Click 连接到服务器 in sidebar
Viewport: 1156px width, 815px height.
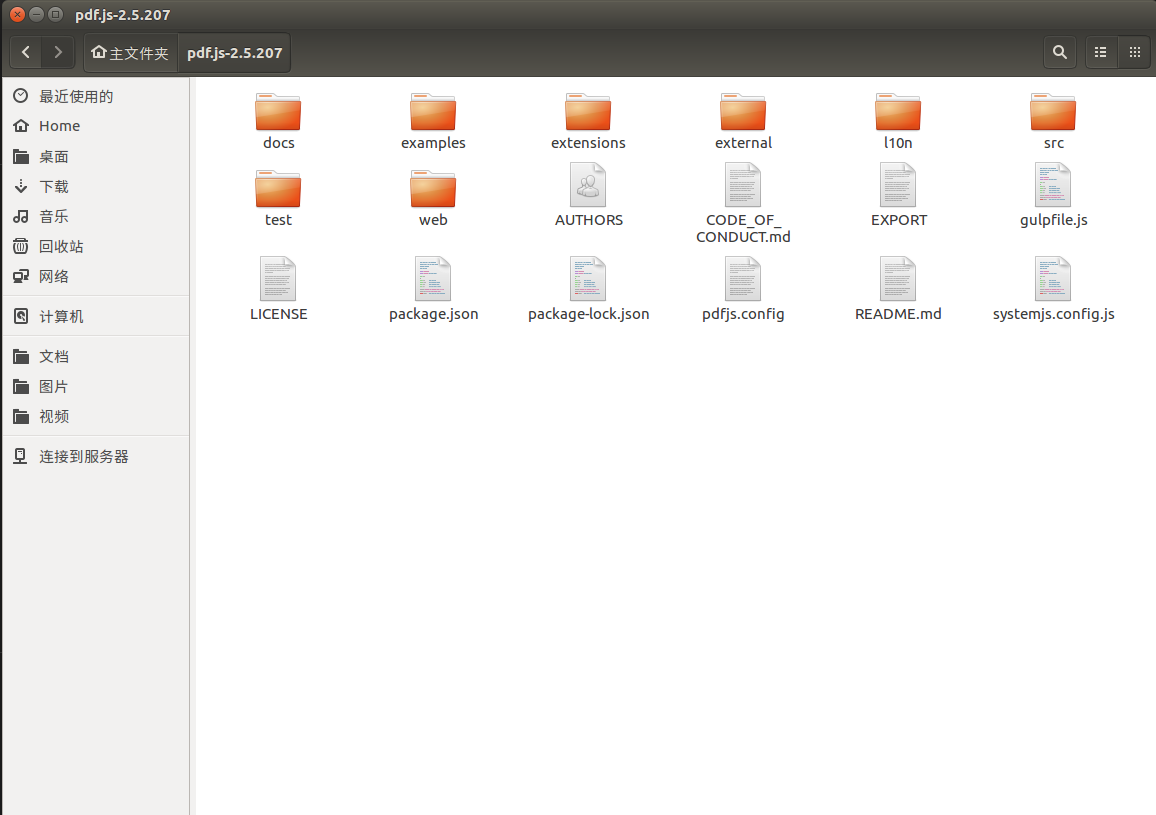pyautogui.click(x=96, y=457)
